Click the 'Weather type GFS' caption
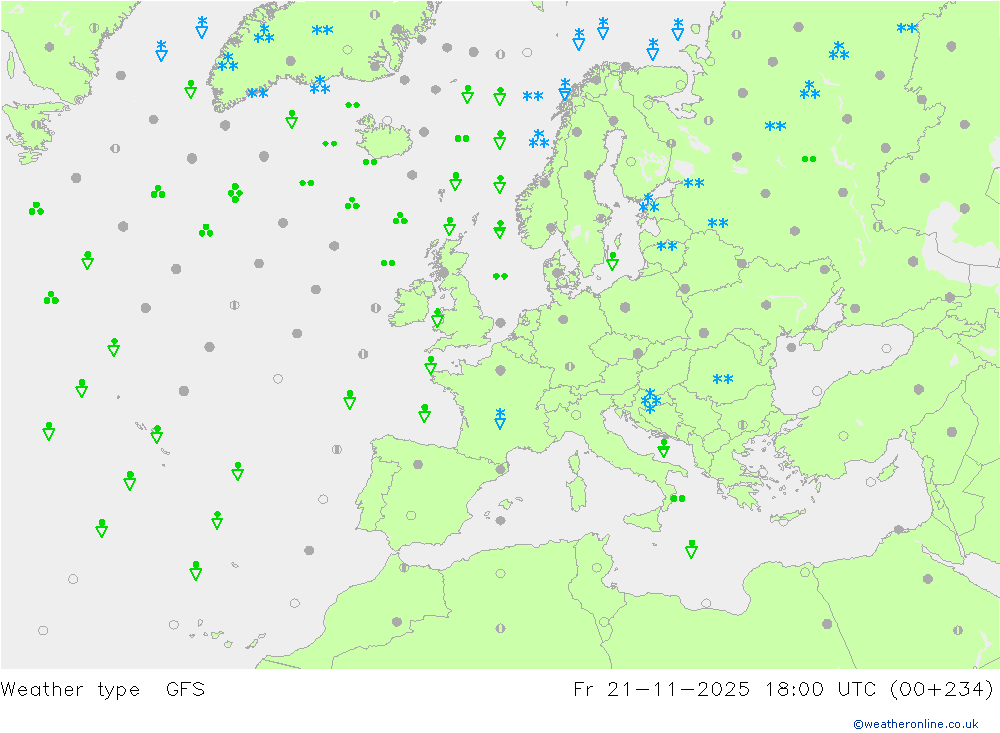The image size is (1000, 733). click(103, 690)
